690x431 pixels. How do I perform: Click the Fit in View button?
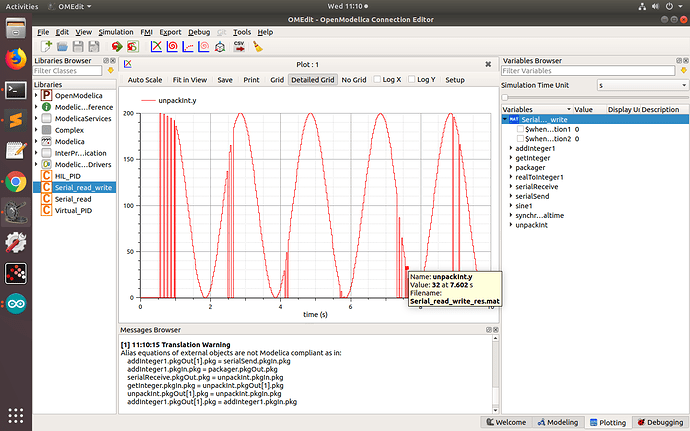(189, 79)
